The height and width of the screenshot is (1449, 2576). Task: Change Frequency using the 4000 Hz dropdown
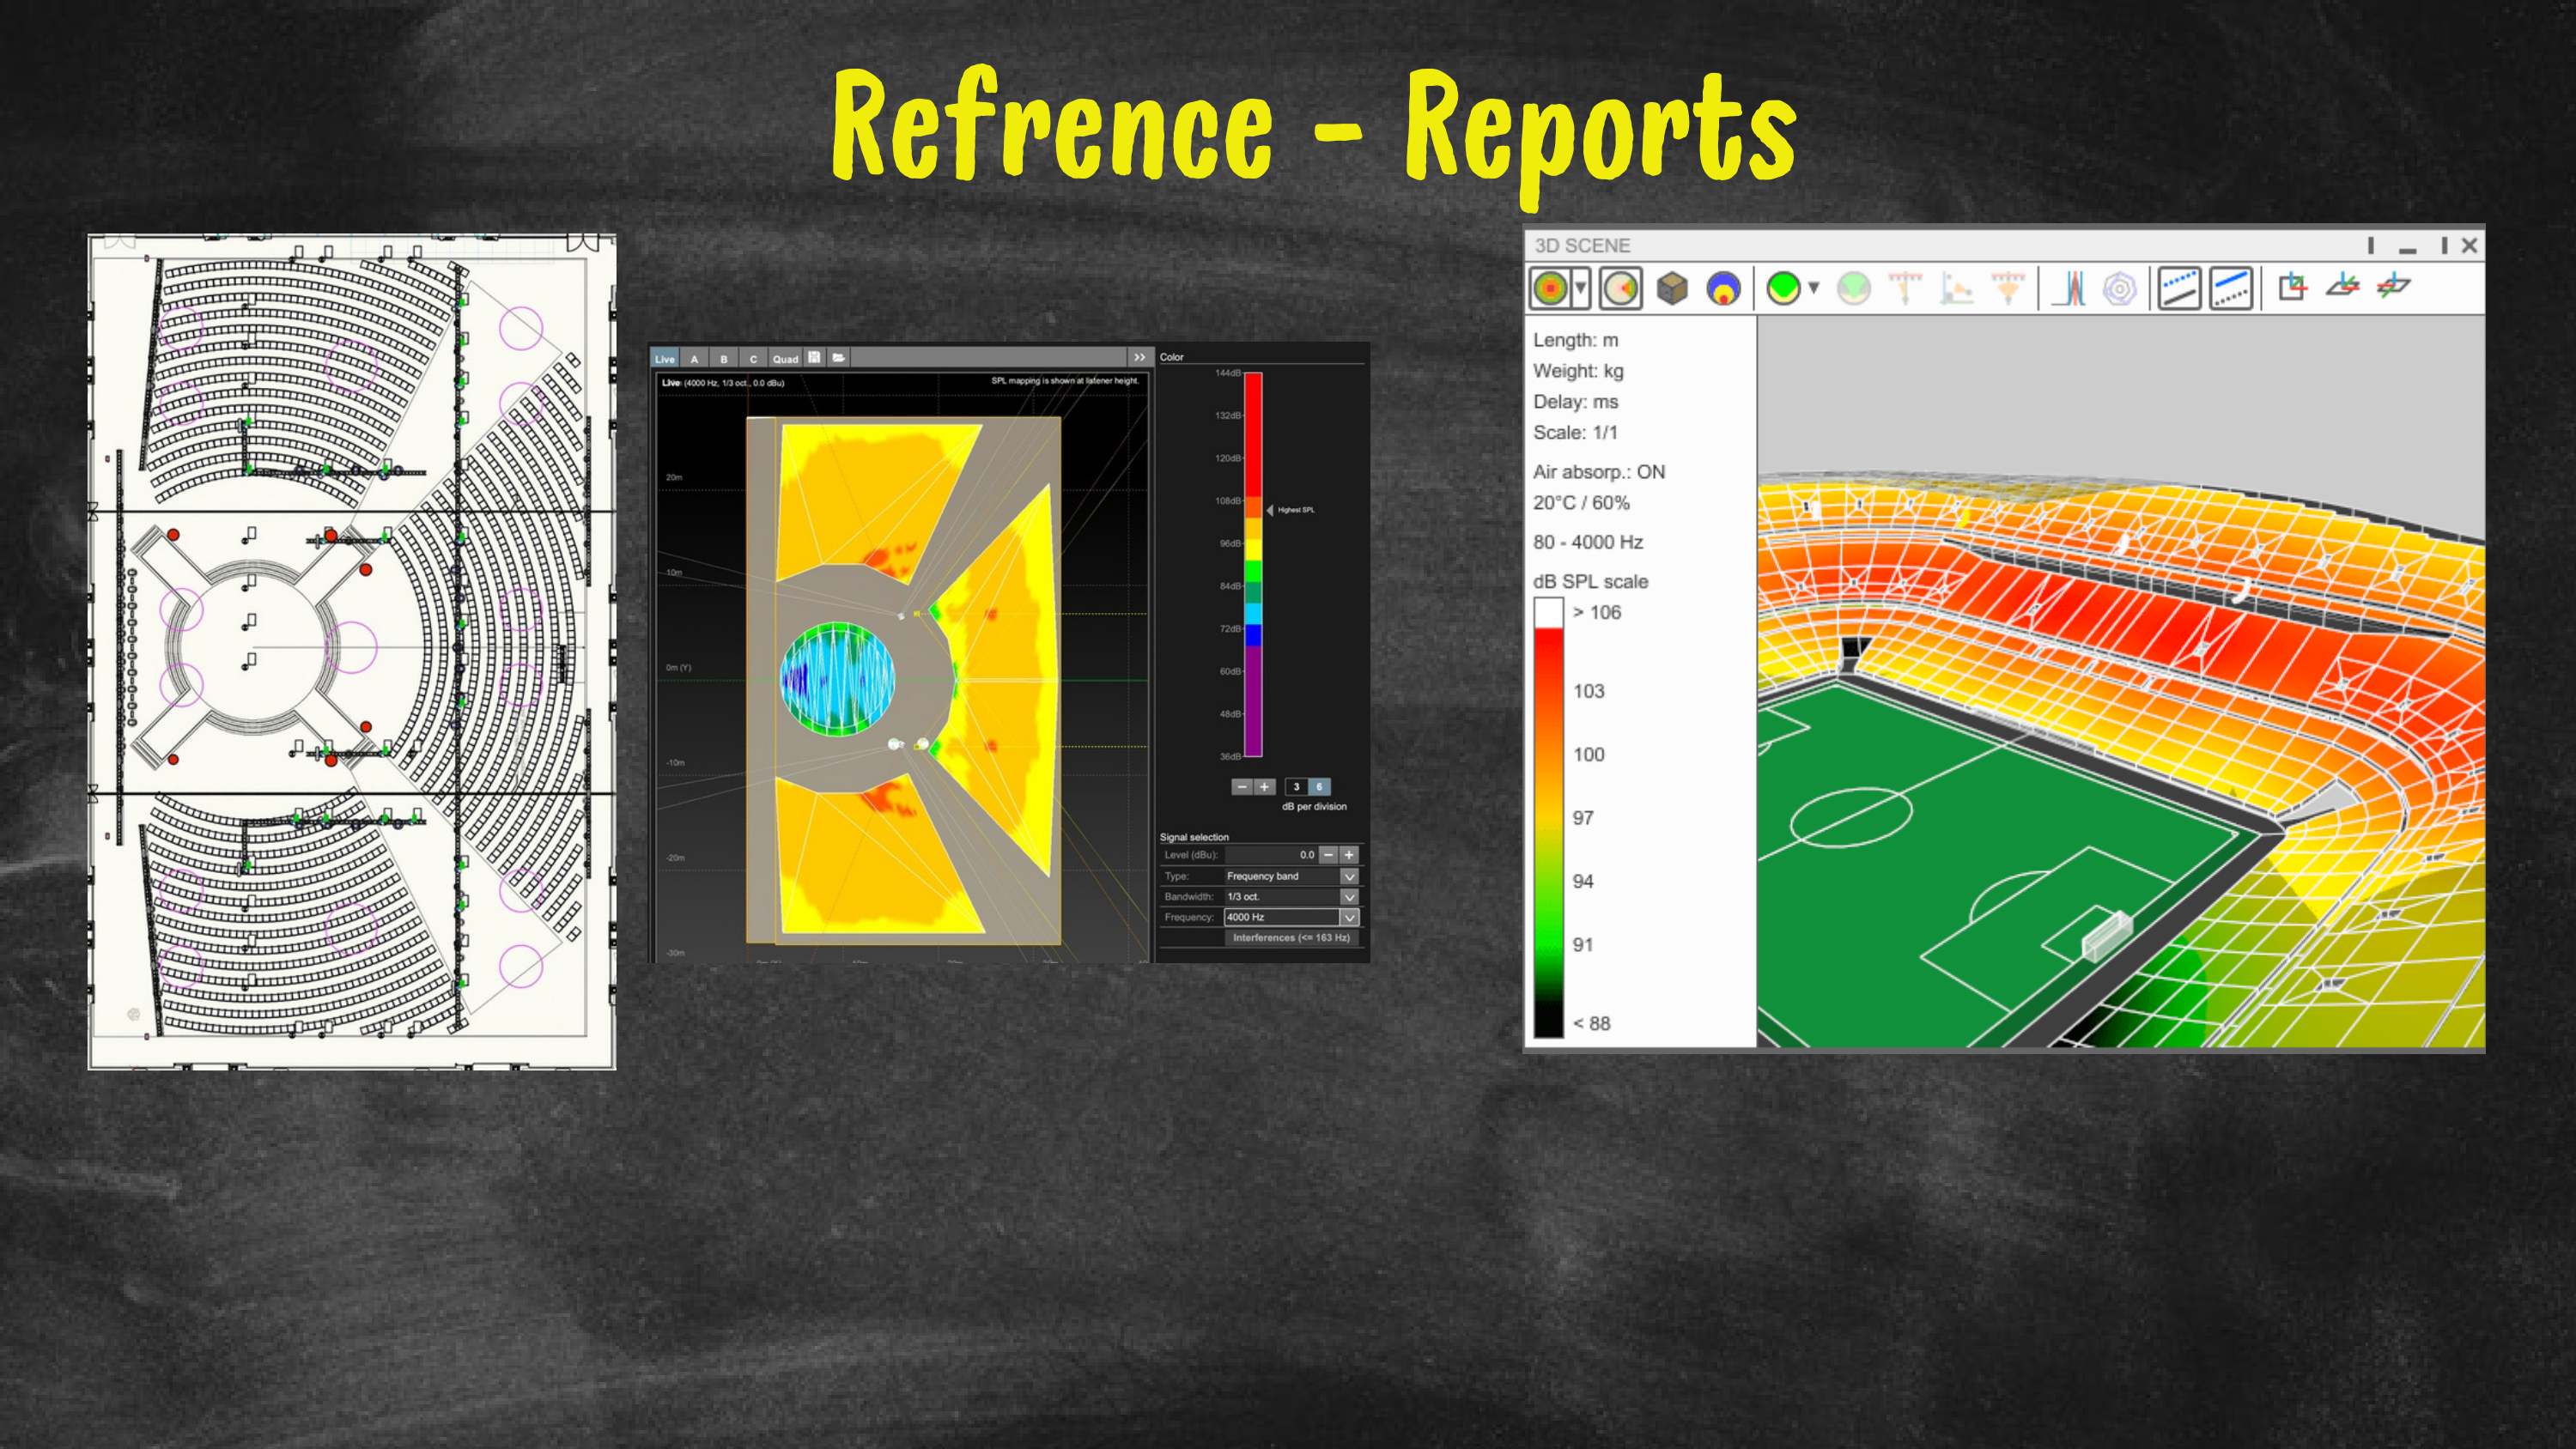point(1350,917)
